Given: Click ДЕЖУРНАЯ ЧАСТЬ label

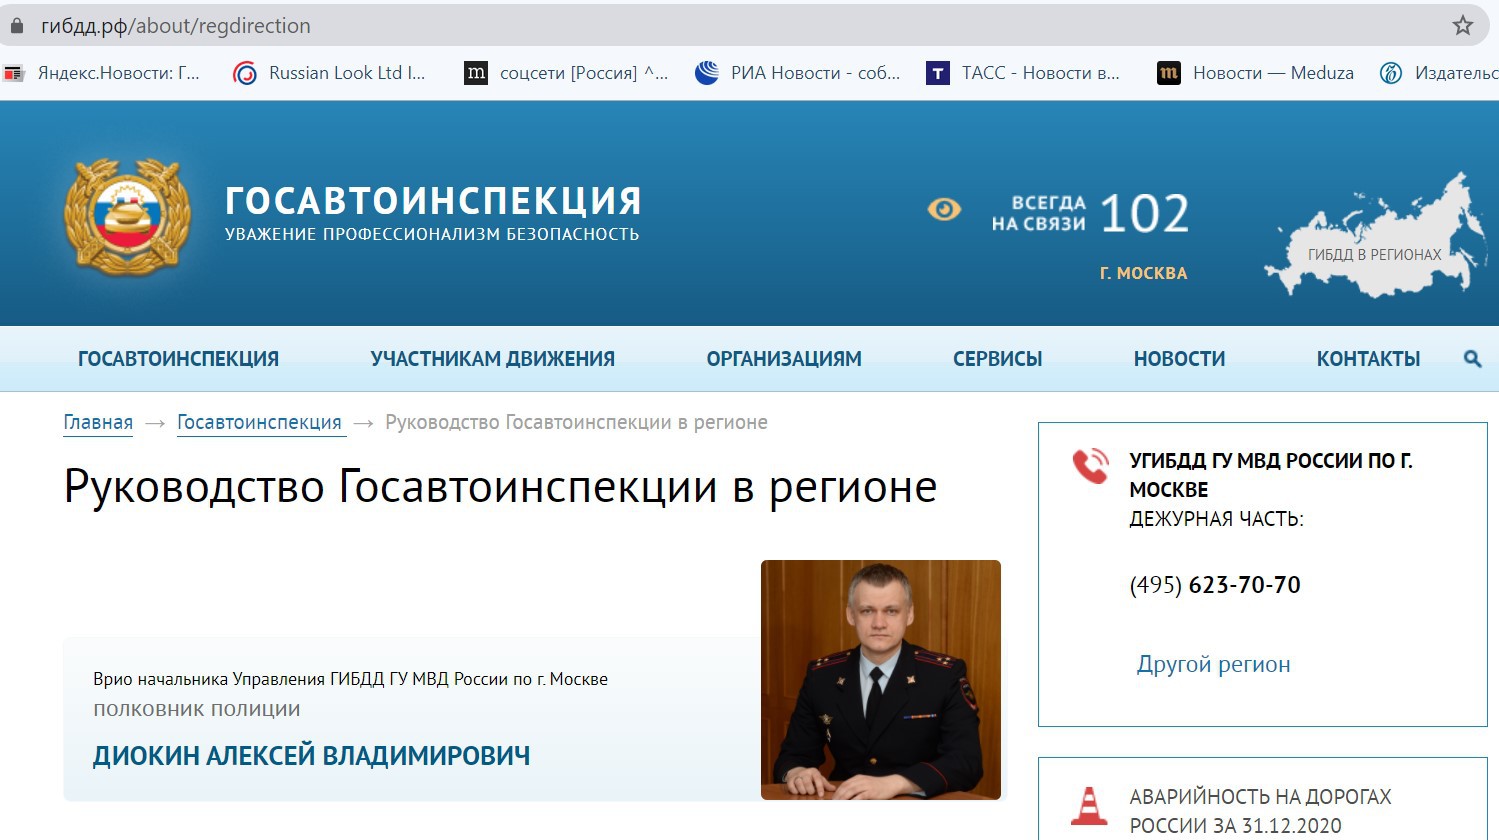Looking at the screenshot, I should 1216,519.
